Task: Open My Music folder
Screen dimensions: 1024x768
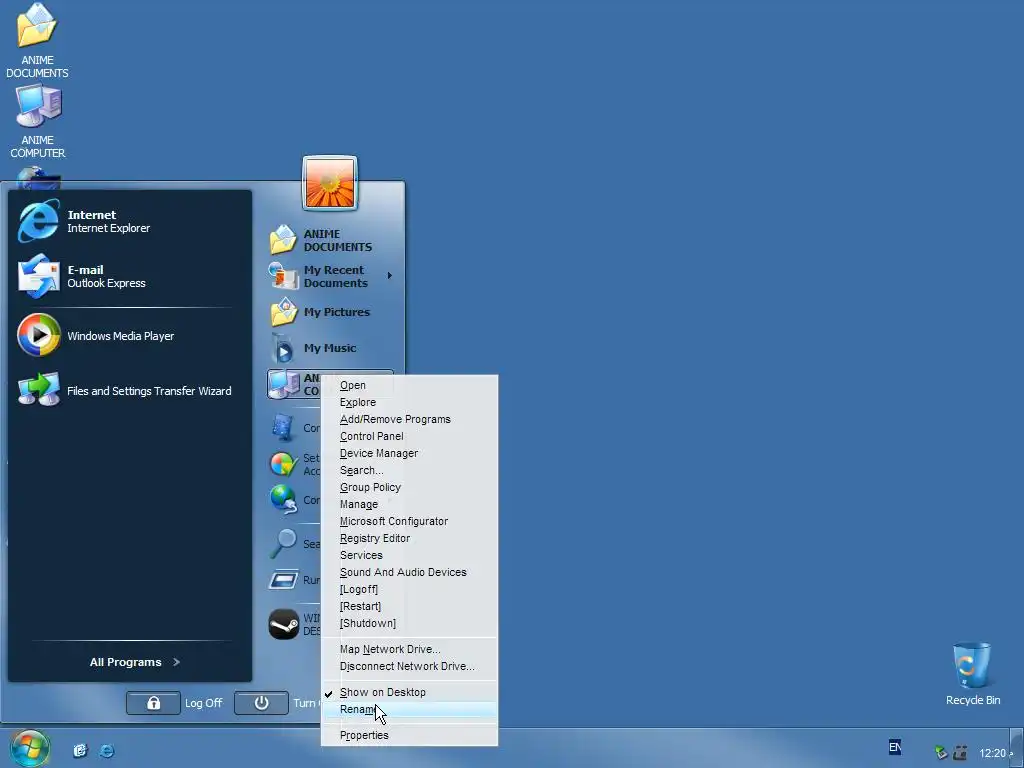Action: click(x=330, y=348)
